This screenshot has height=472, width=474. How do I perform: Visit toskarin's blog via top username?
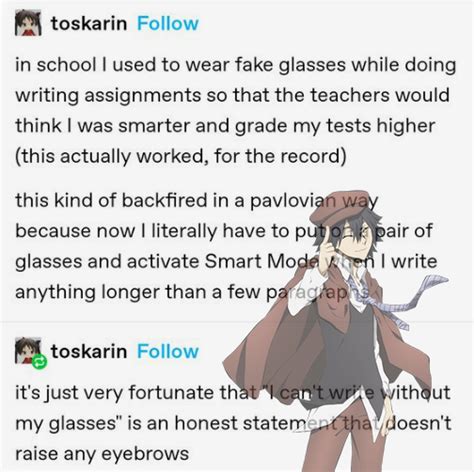89,24
